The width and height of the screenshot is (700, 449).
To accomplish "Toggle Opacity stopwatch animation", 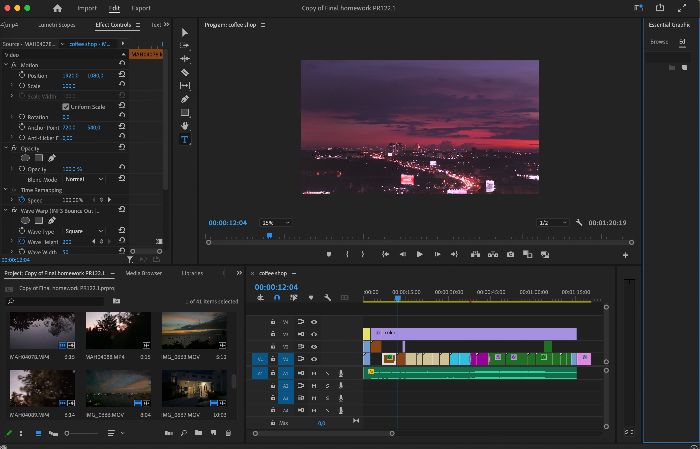I will [x=22, y=169].
